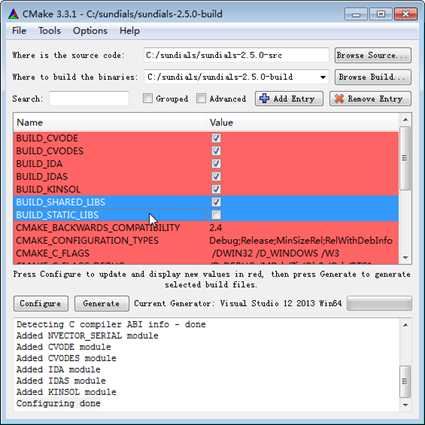Click the cache list scroll up arrow
The image size is (425, 425).
405,120
